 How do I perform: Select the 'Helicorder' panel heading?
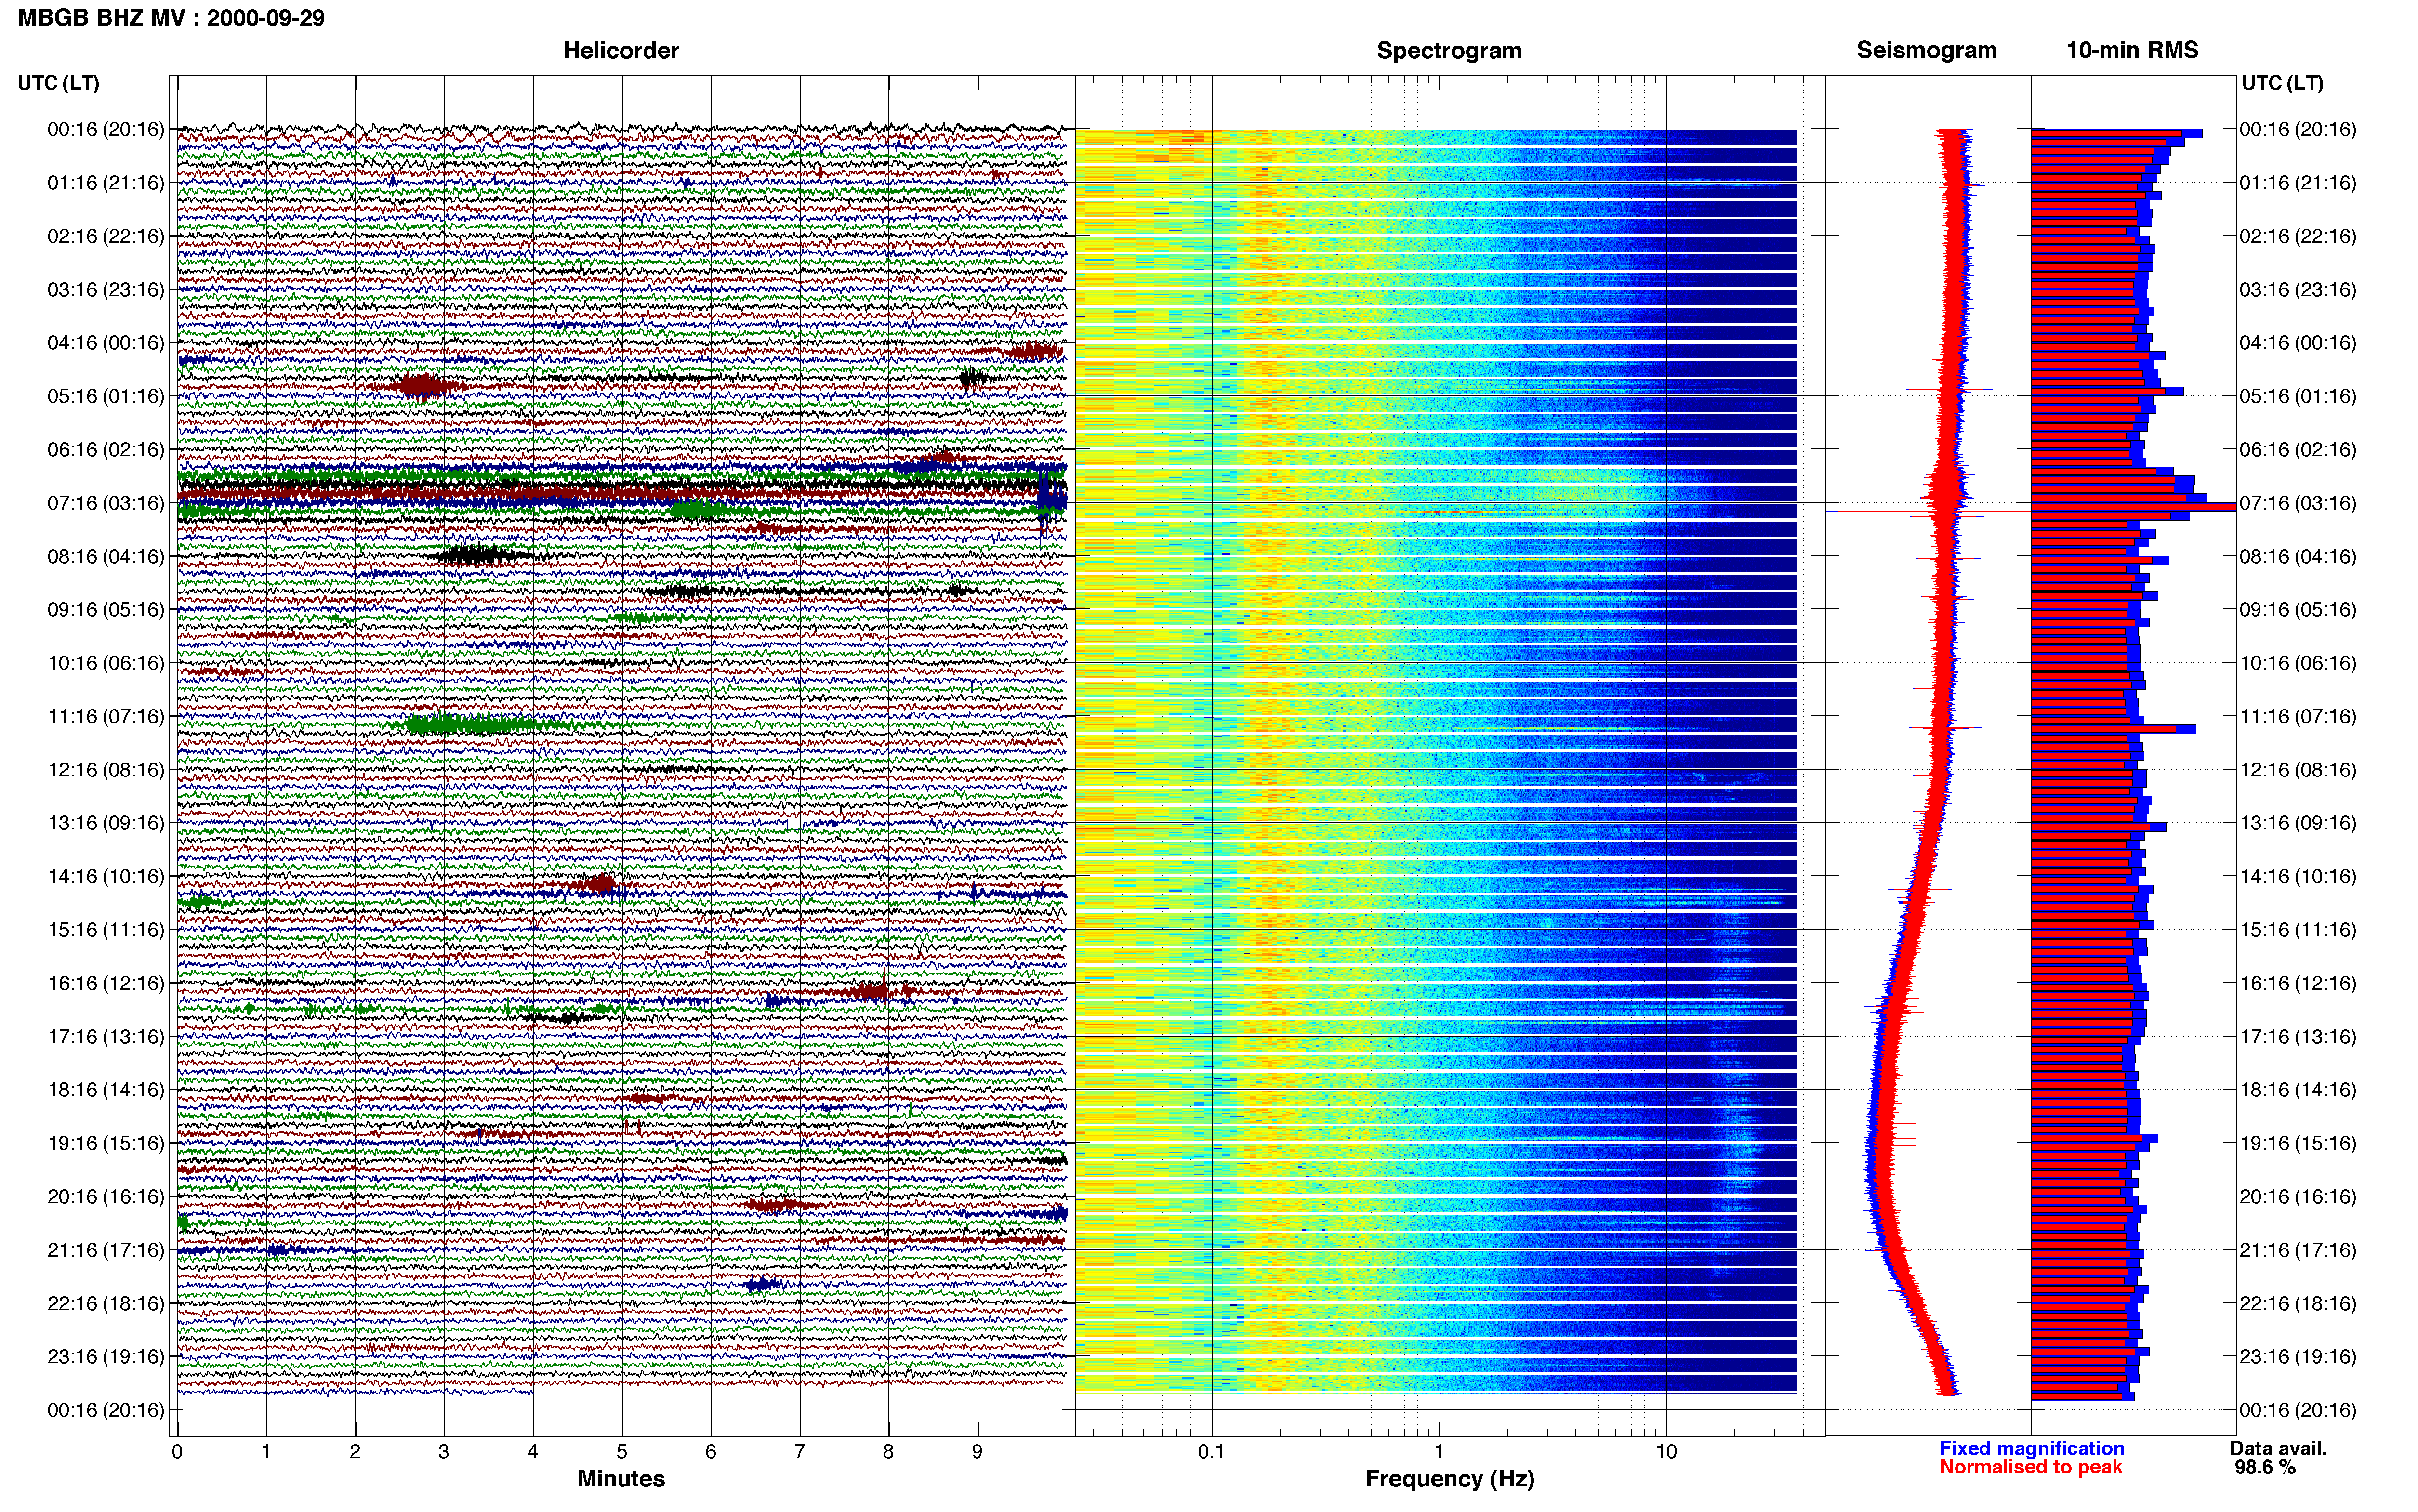click(621, 50)
